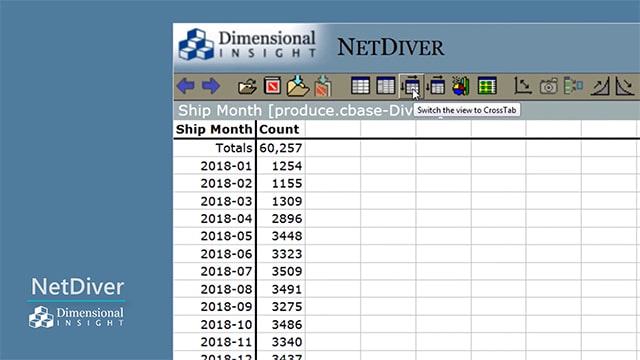Open a file with the folder icon
Image resolution: width=640 pixels, height=360 pixels.
[x=247, y=86]
